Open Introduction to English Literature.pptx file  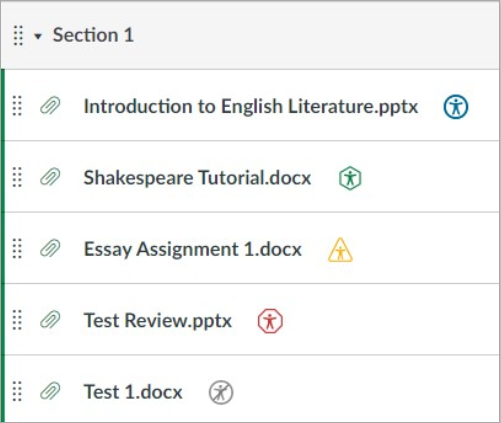(x=251, y=107)
